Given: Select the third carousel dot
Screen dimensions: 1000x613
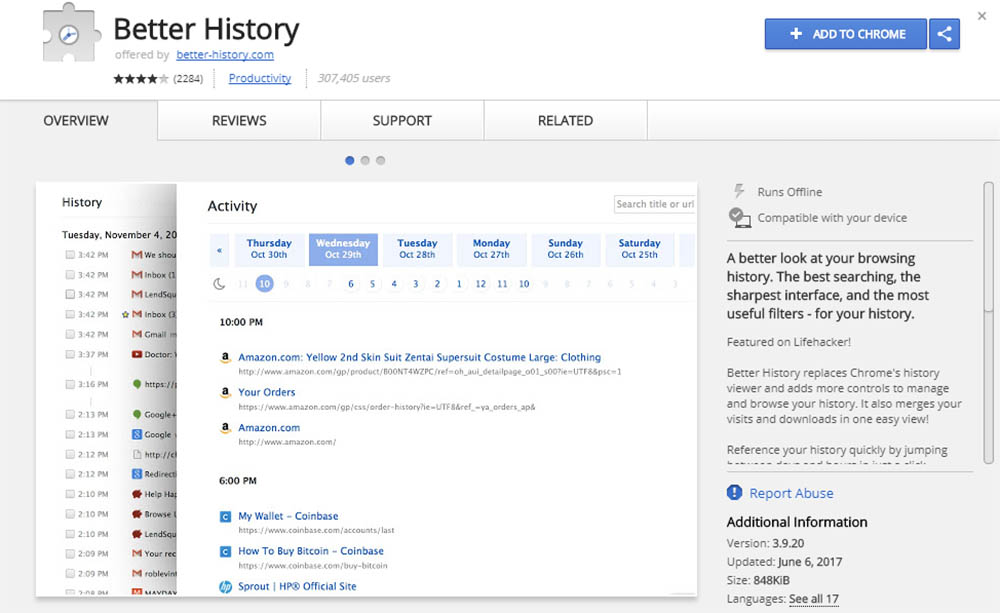Looking at the screenshot, I should [x=381, y=160].
